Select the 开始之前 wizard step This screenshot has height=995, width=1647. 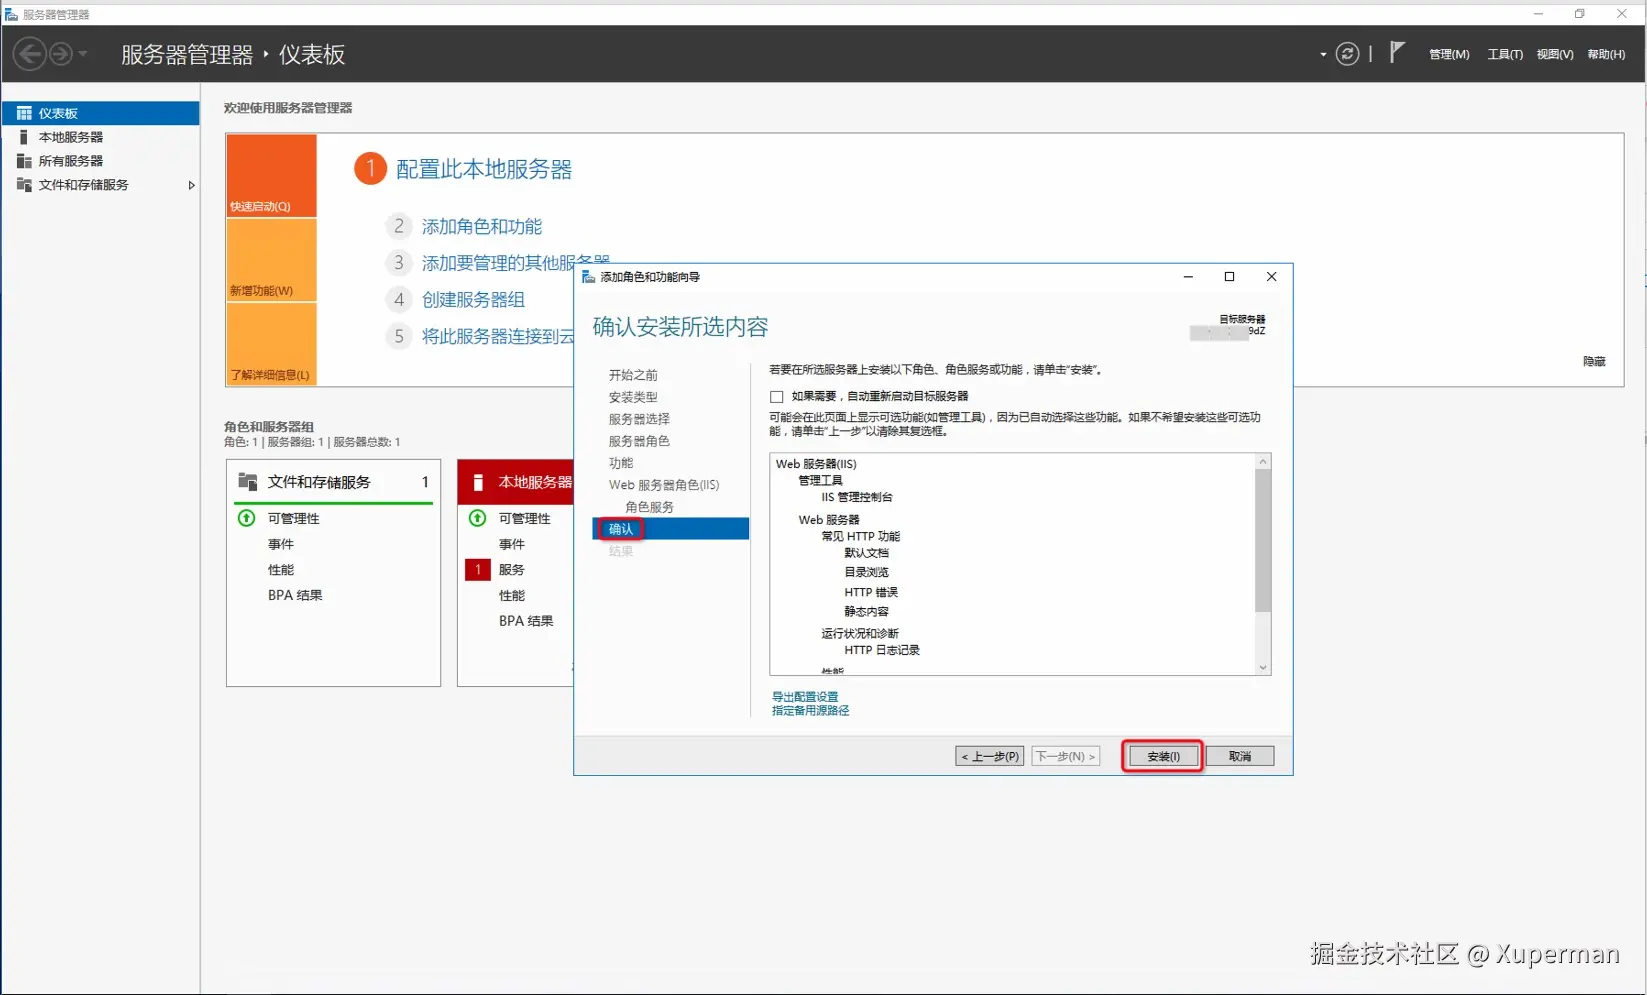[x=633, y=375]
